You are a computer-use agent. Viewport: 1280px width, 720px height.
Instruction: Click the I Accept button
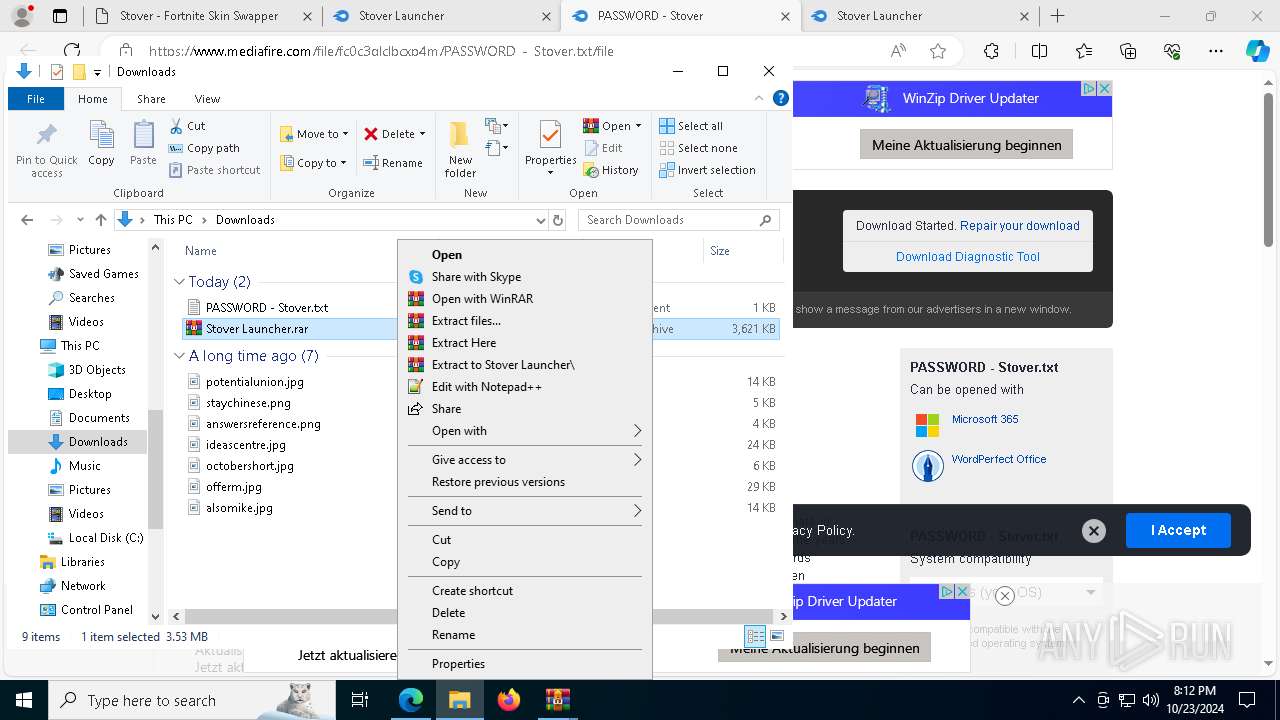(x=1178, y=530)
